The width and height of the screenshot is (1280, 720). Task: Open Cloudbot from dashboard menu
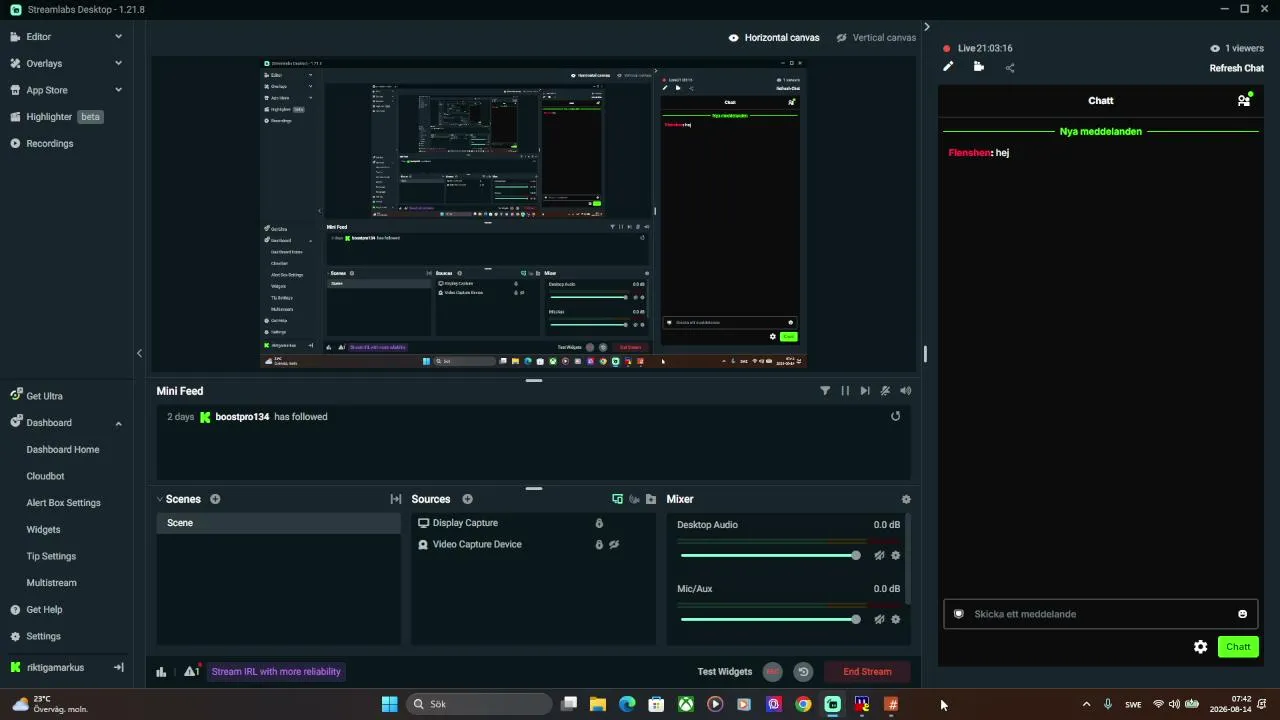click(45, 476)
